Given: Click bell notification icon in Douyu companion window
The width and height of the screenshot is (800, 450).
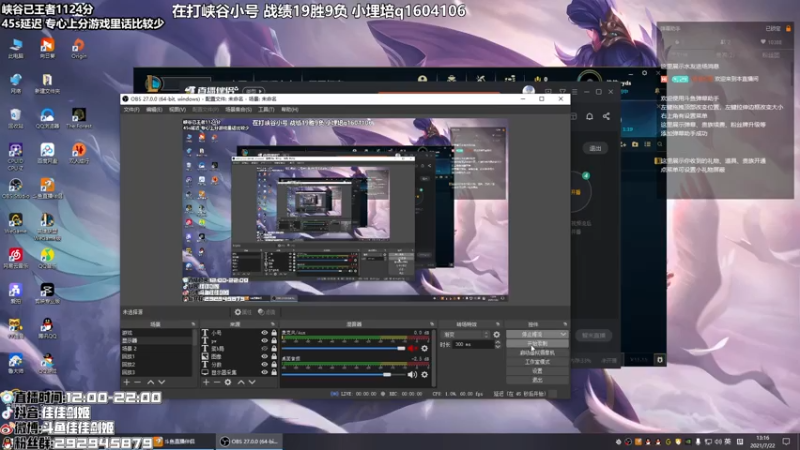Looking at the screenshot, I should [x=589, y=116].
